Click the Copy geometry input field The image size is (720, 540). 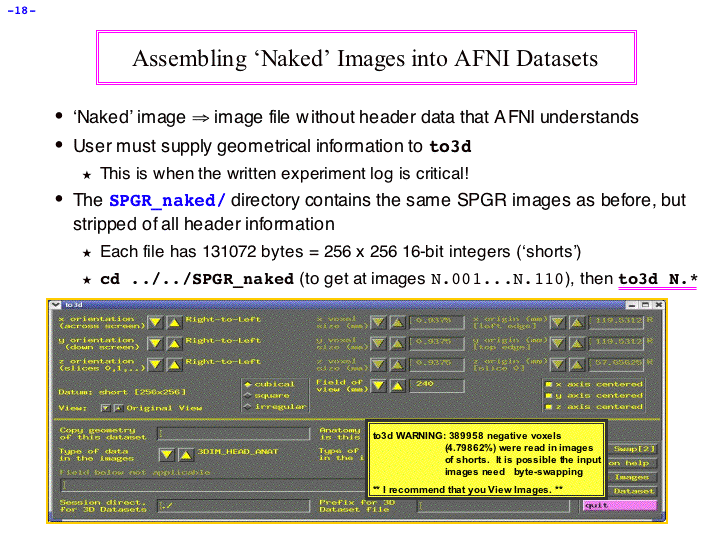pyautogui.click(x=232, y=432)
